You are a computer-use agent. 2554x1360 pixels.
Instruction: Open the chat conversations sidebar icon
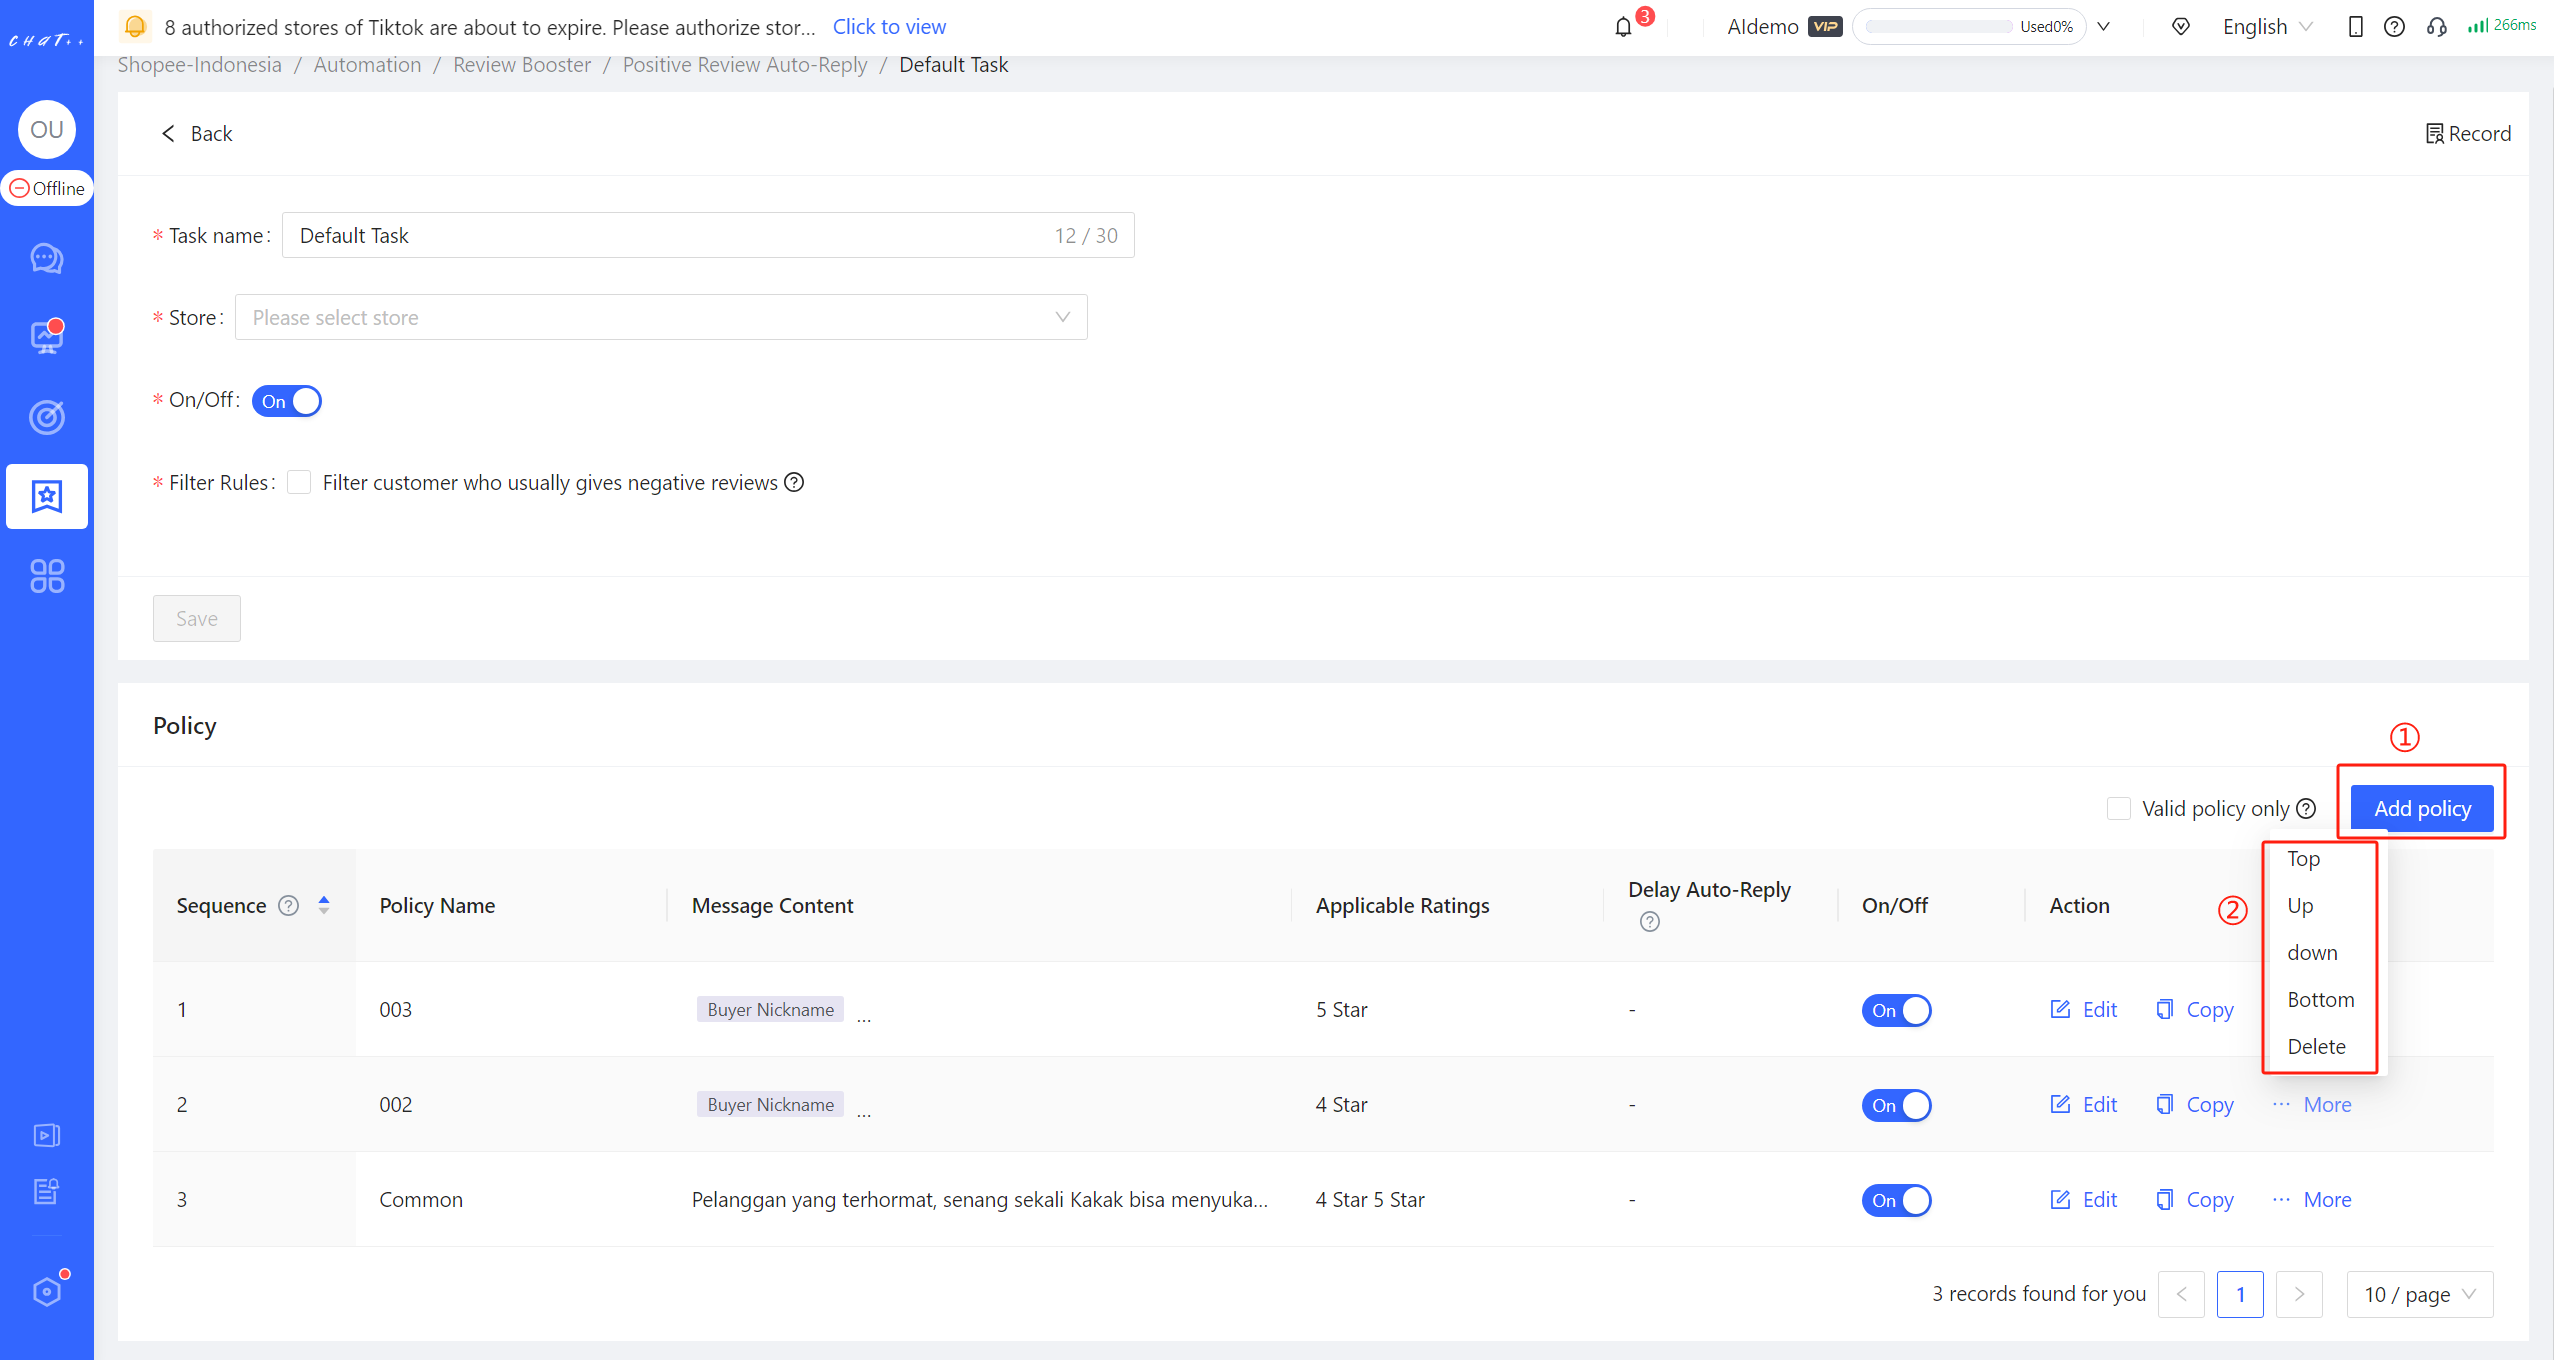47,259
